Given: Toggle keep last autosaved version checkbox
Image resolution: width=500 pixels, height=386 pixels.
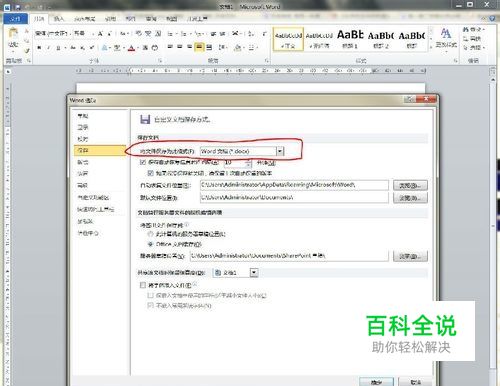Looking at the screenshot, I should tap(150, 173).
